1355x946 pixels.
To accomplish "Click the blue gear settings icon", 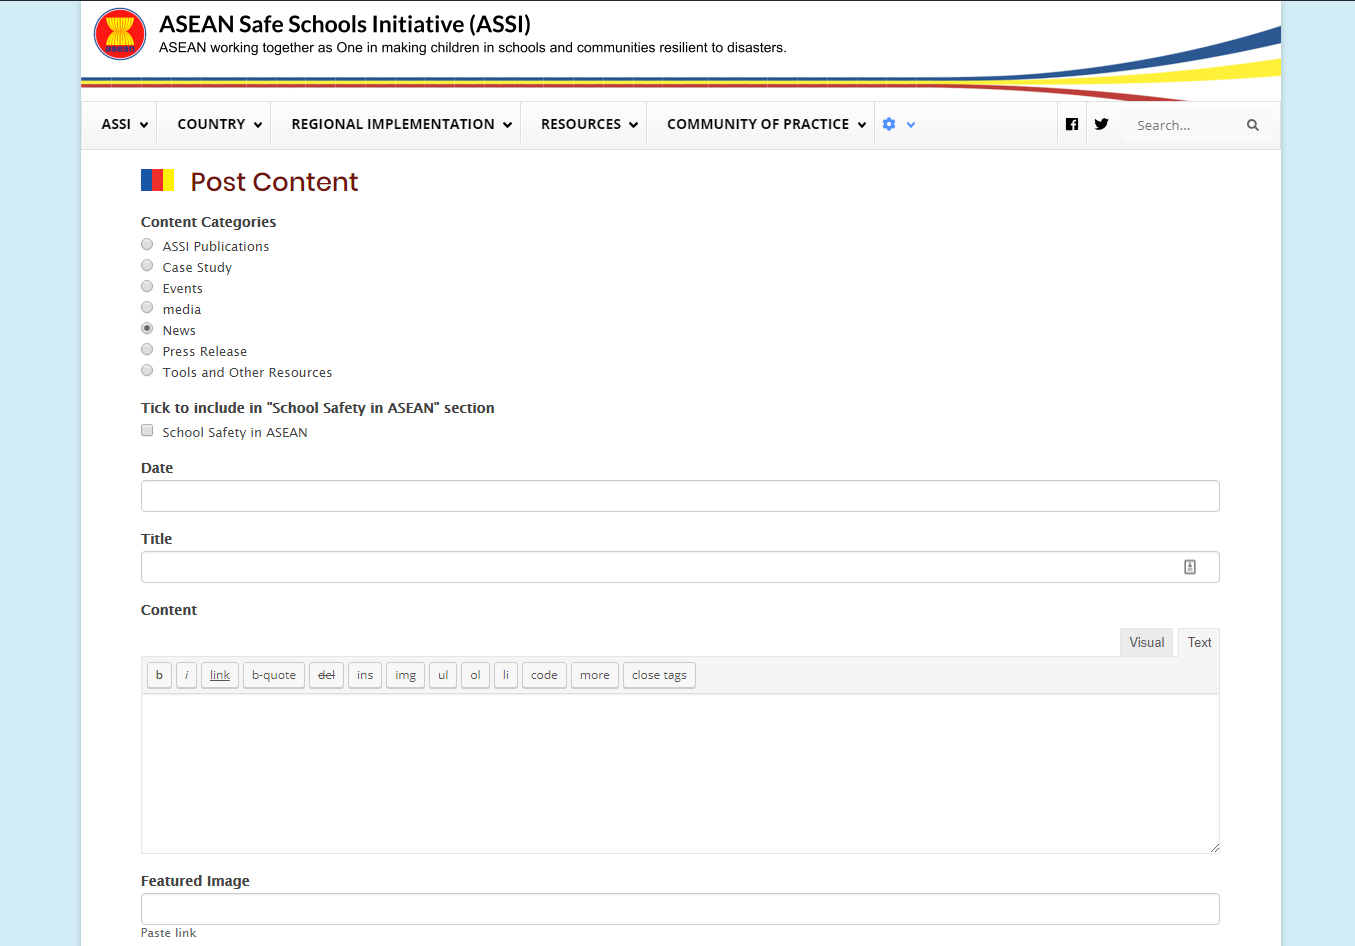I will (x=889, y=125).
